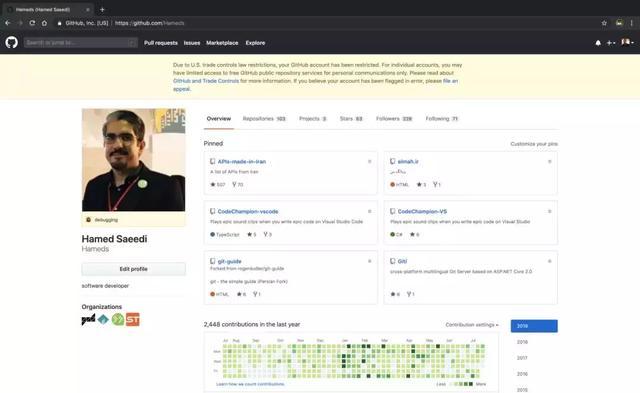The image size is (640, 393).
Task: Click the Edit profile button
Action: pos(133,269)
